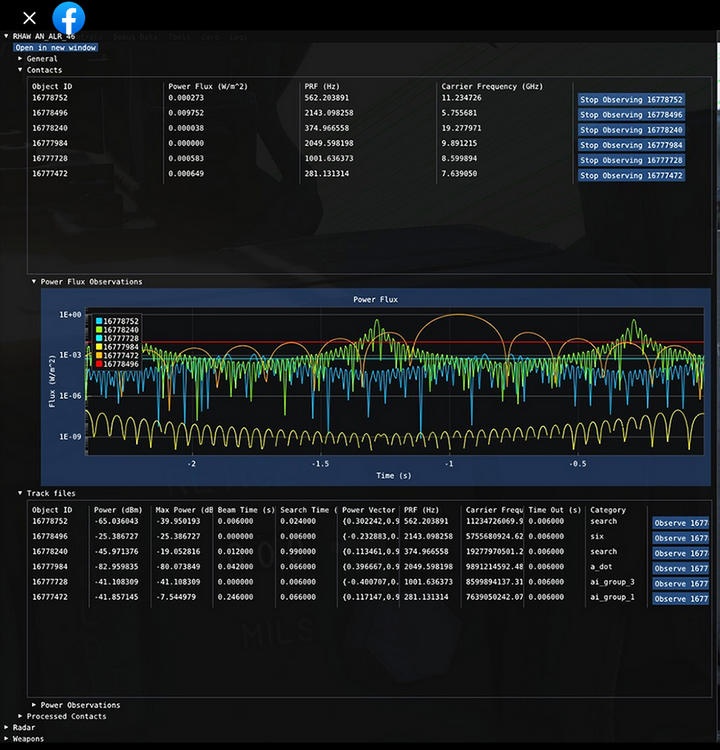Collapse the Track files section

coord(20,493)
